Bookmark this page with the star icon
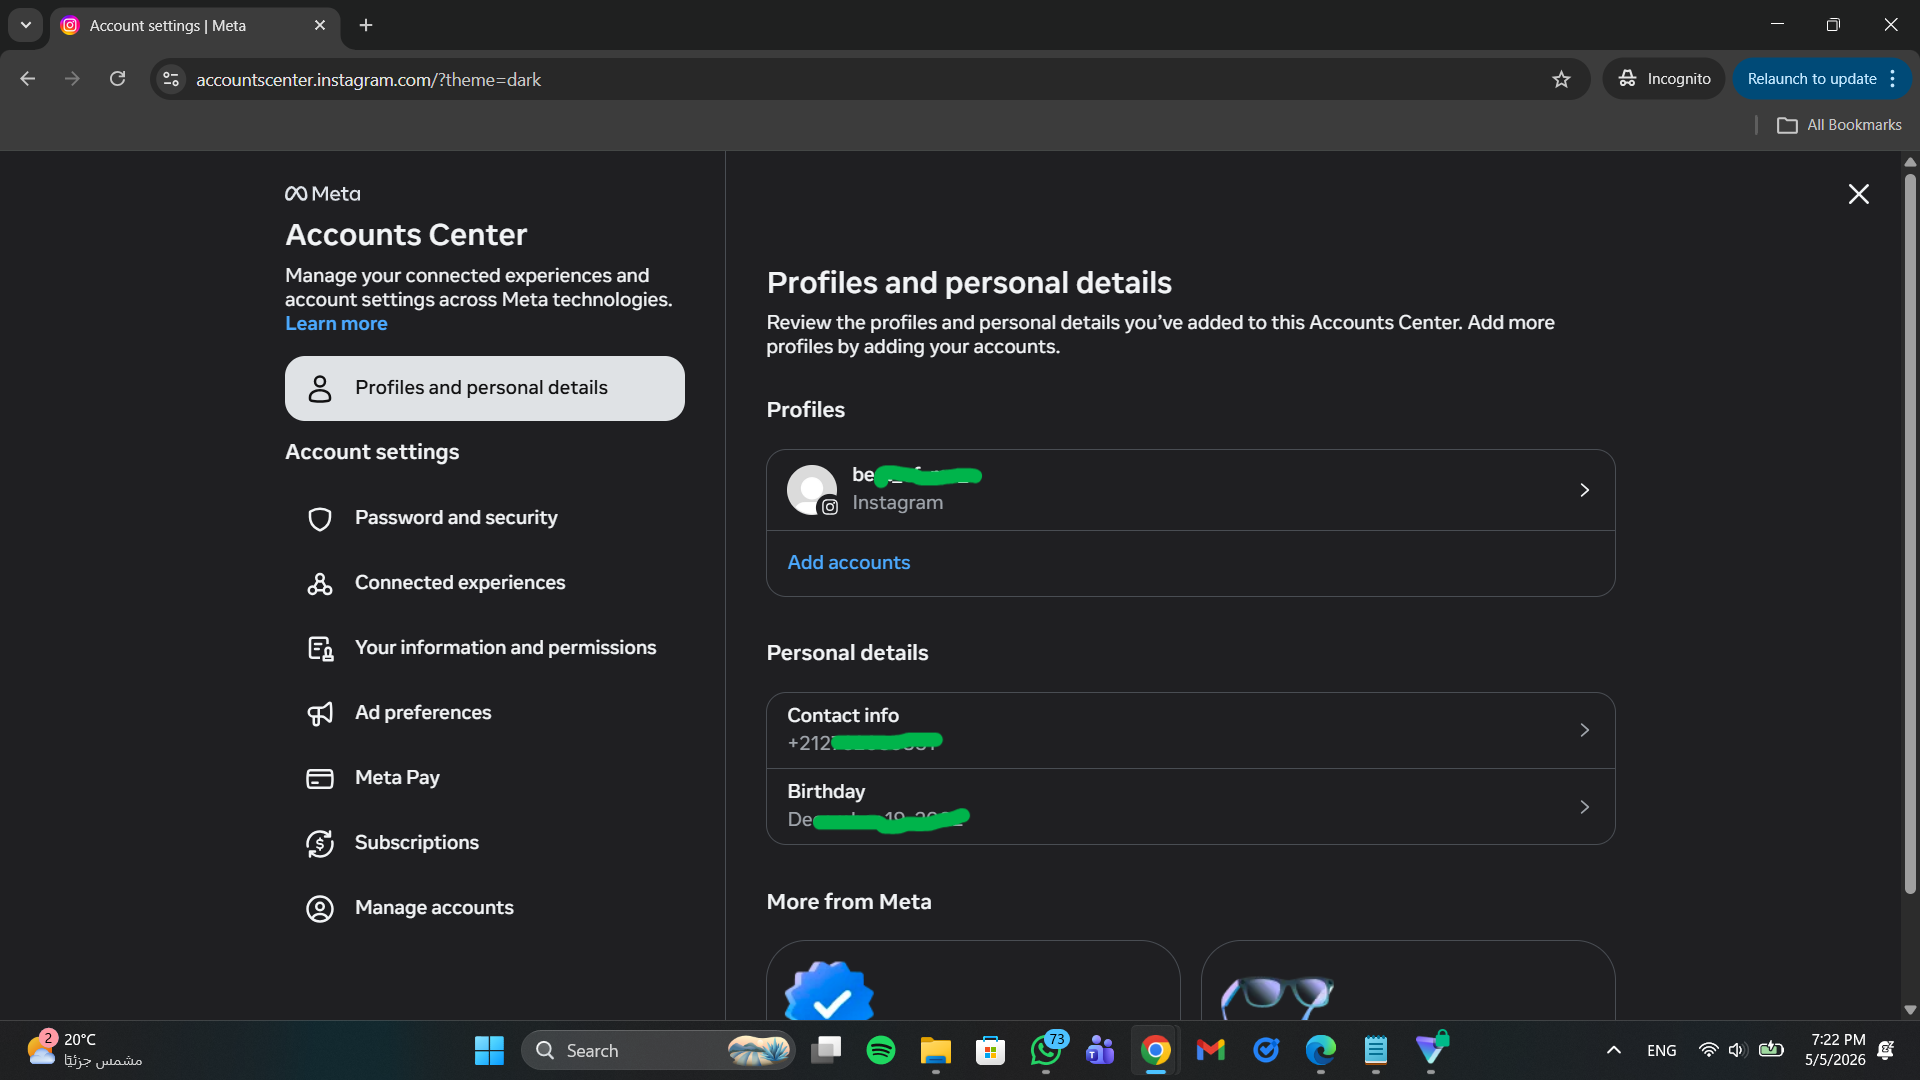 (1561, 79)
